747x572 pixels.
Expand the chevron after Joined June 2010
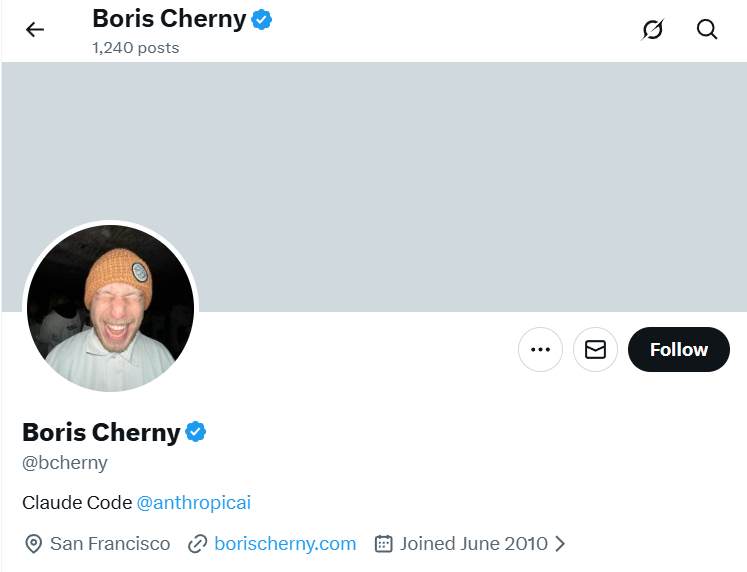click(x=560, y=544)
